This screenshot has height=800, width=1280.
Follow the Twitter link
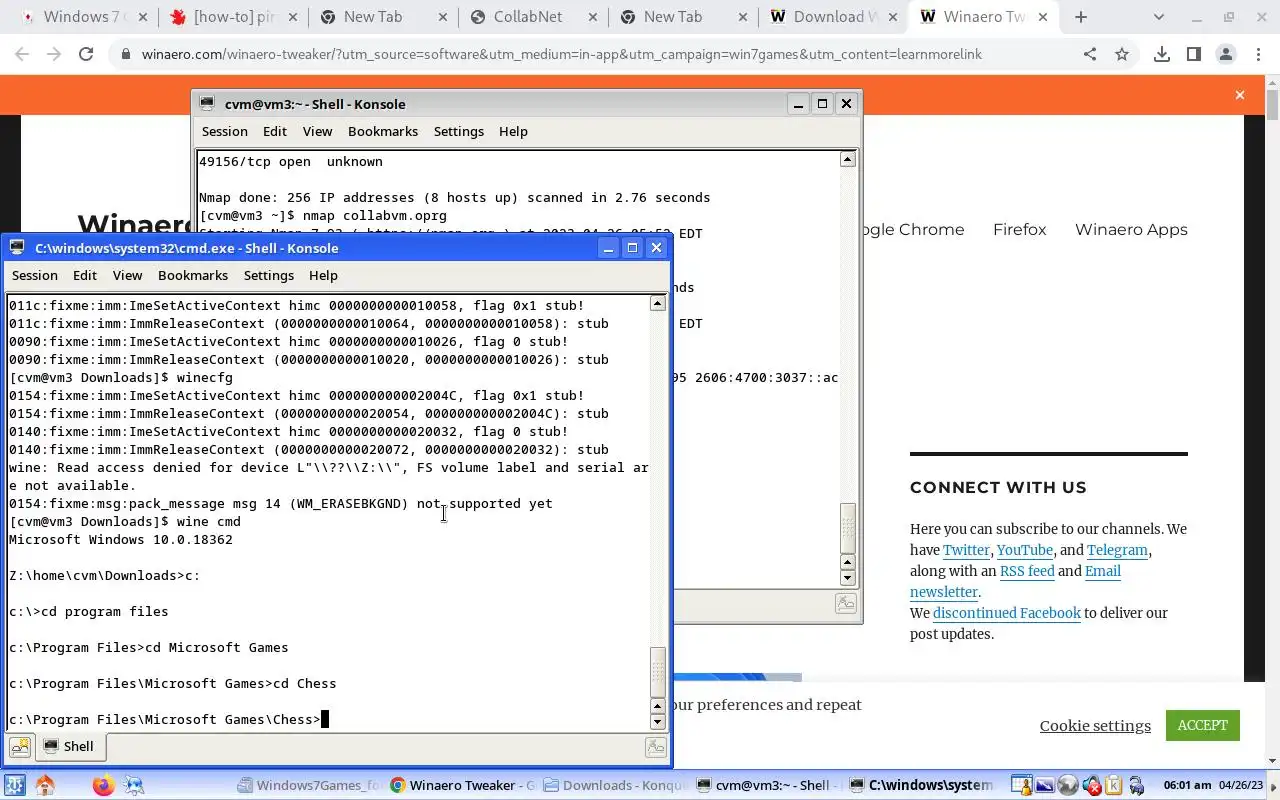[x=966, y=550]
